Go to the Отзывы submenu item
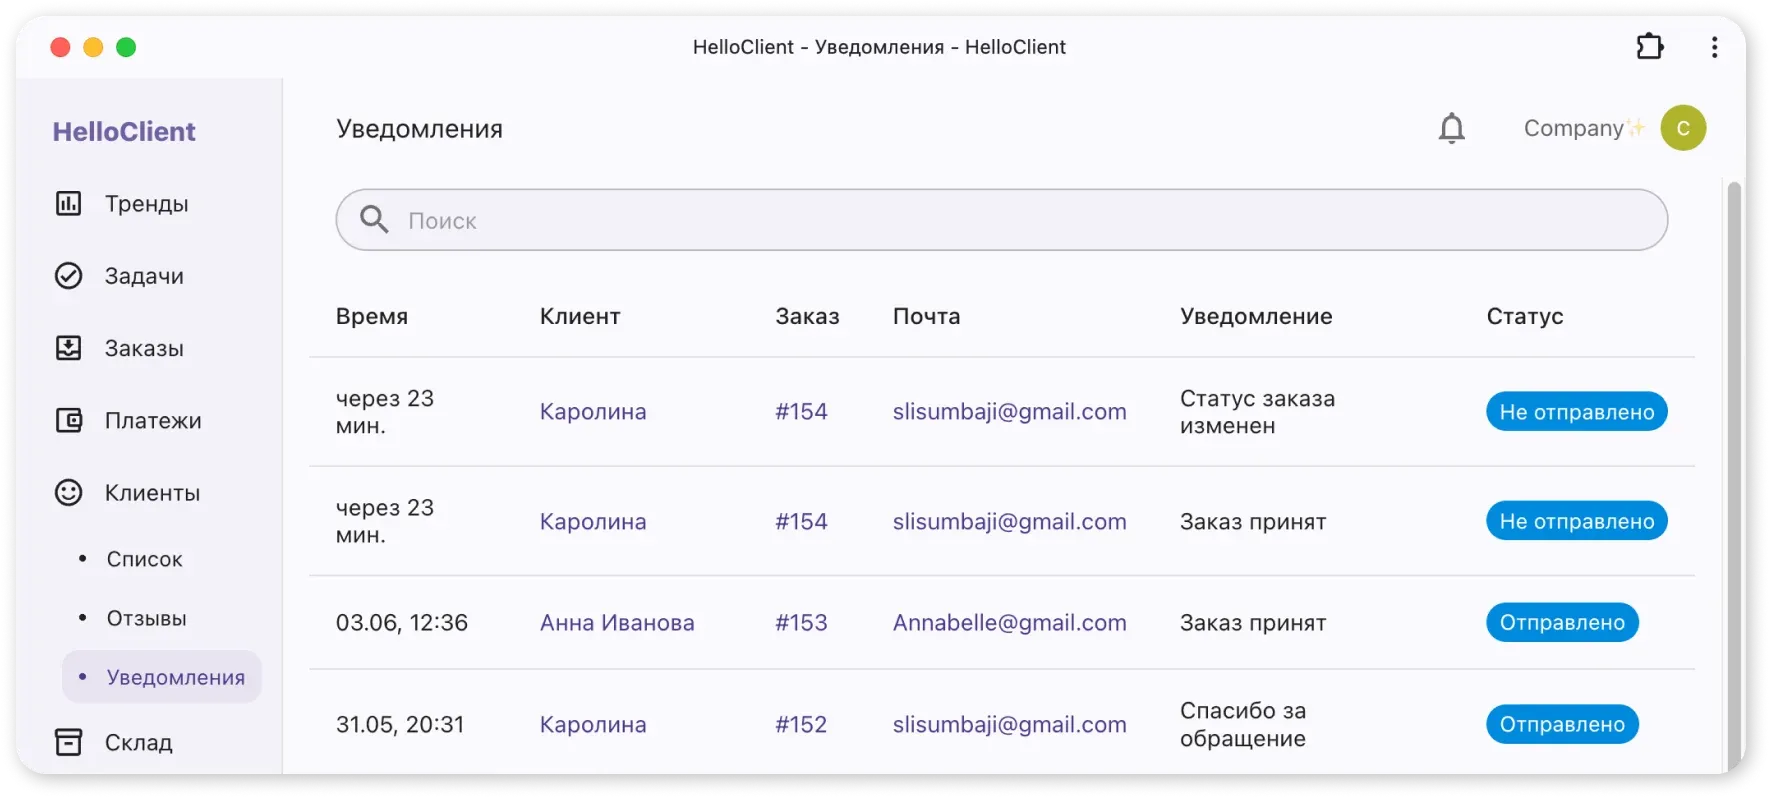Image resolution: width=1770 pixels, height=798 pixels. (x=147, y=618)
